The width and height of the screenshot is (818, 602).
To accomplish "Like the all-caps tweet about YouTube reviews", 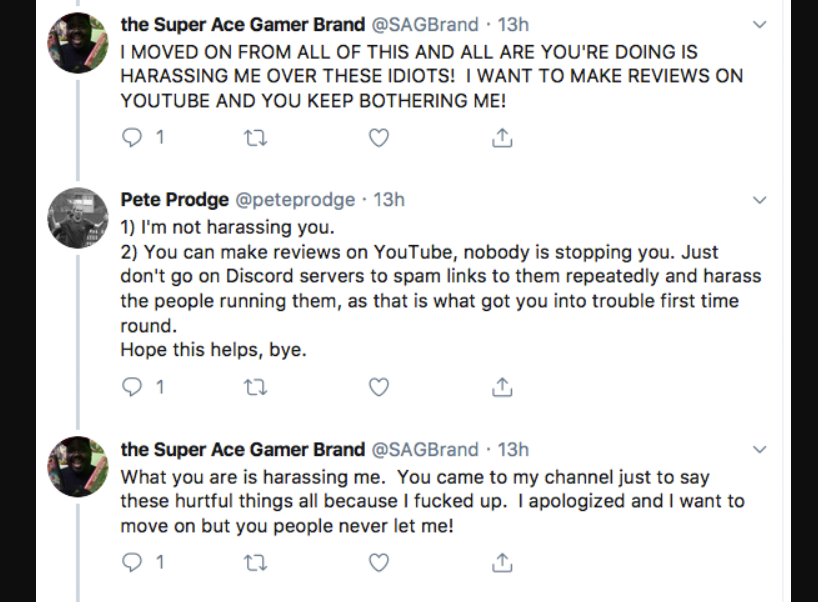I will coord(379,138).
